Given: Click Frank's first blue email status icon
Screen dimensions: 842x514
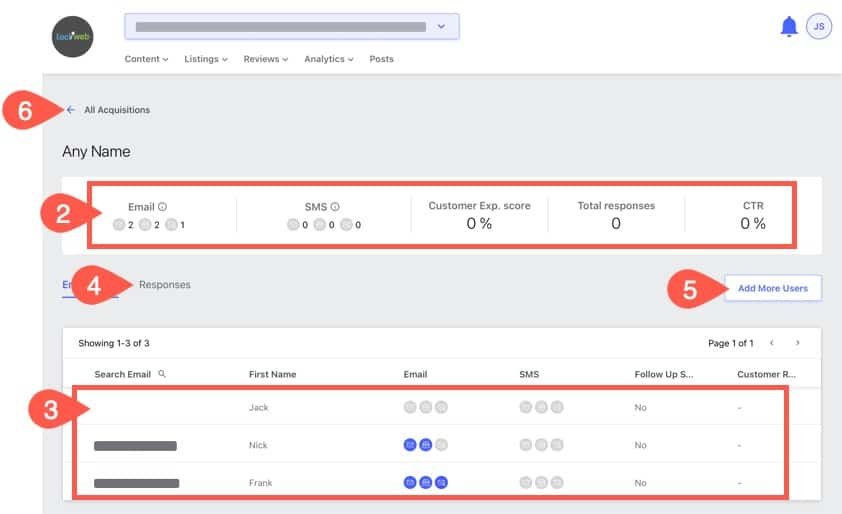Looking at the screenshot, I should pyautogui.click(x=410, y=482).
